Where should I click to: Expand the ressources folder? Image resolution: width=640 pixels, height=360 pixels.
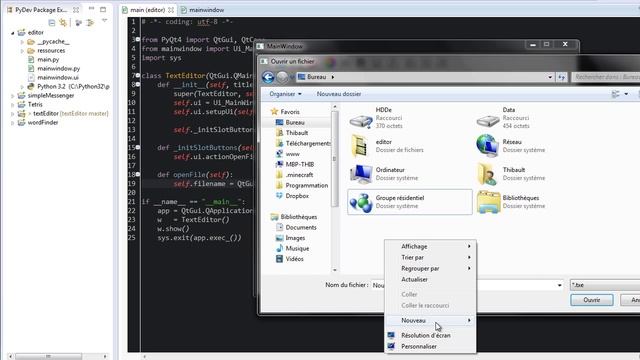[22, 51]
